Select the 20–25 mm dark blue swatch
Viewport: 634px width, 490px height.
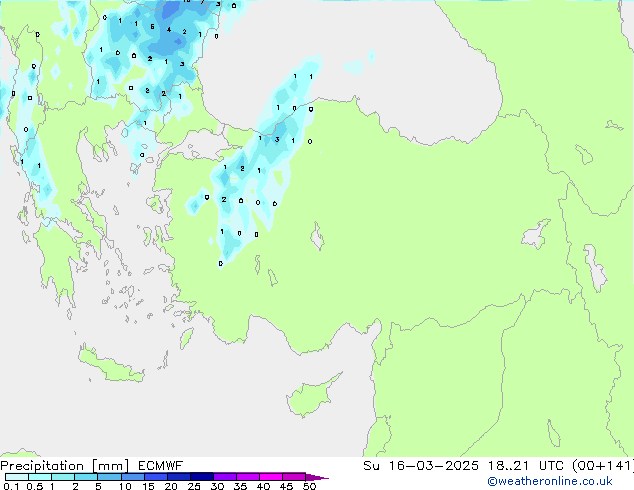(179, 477)
